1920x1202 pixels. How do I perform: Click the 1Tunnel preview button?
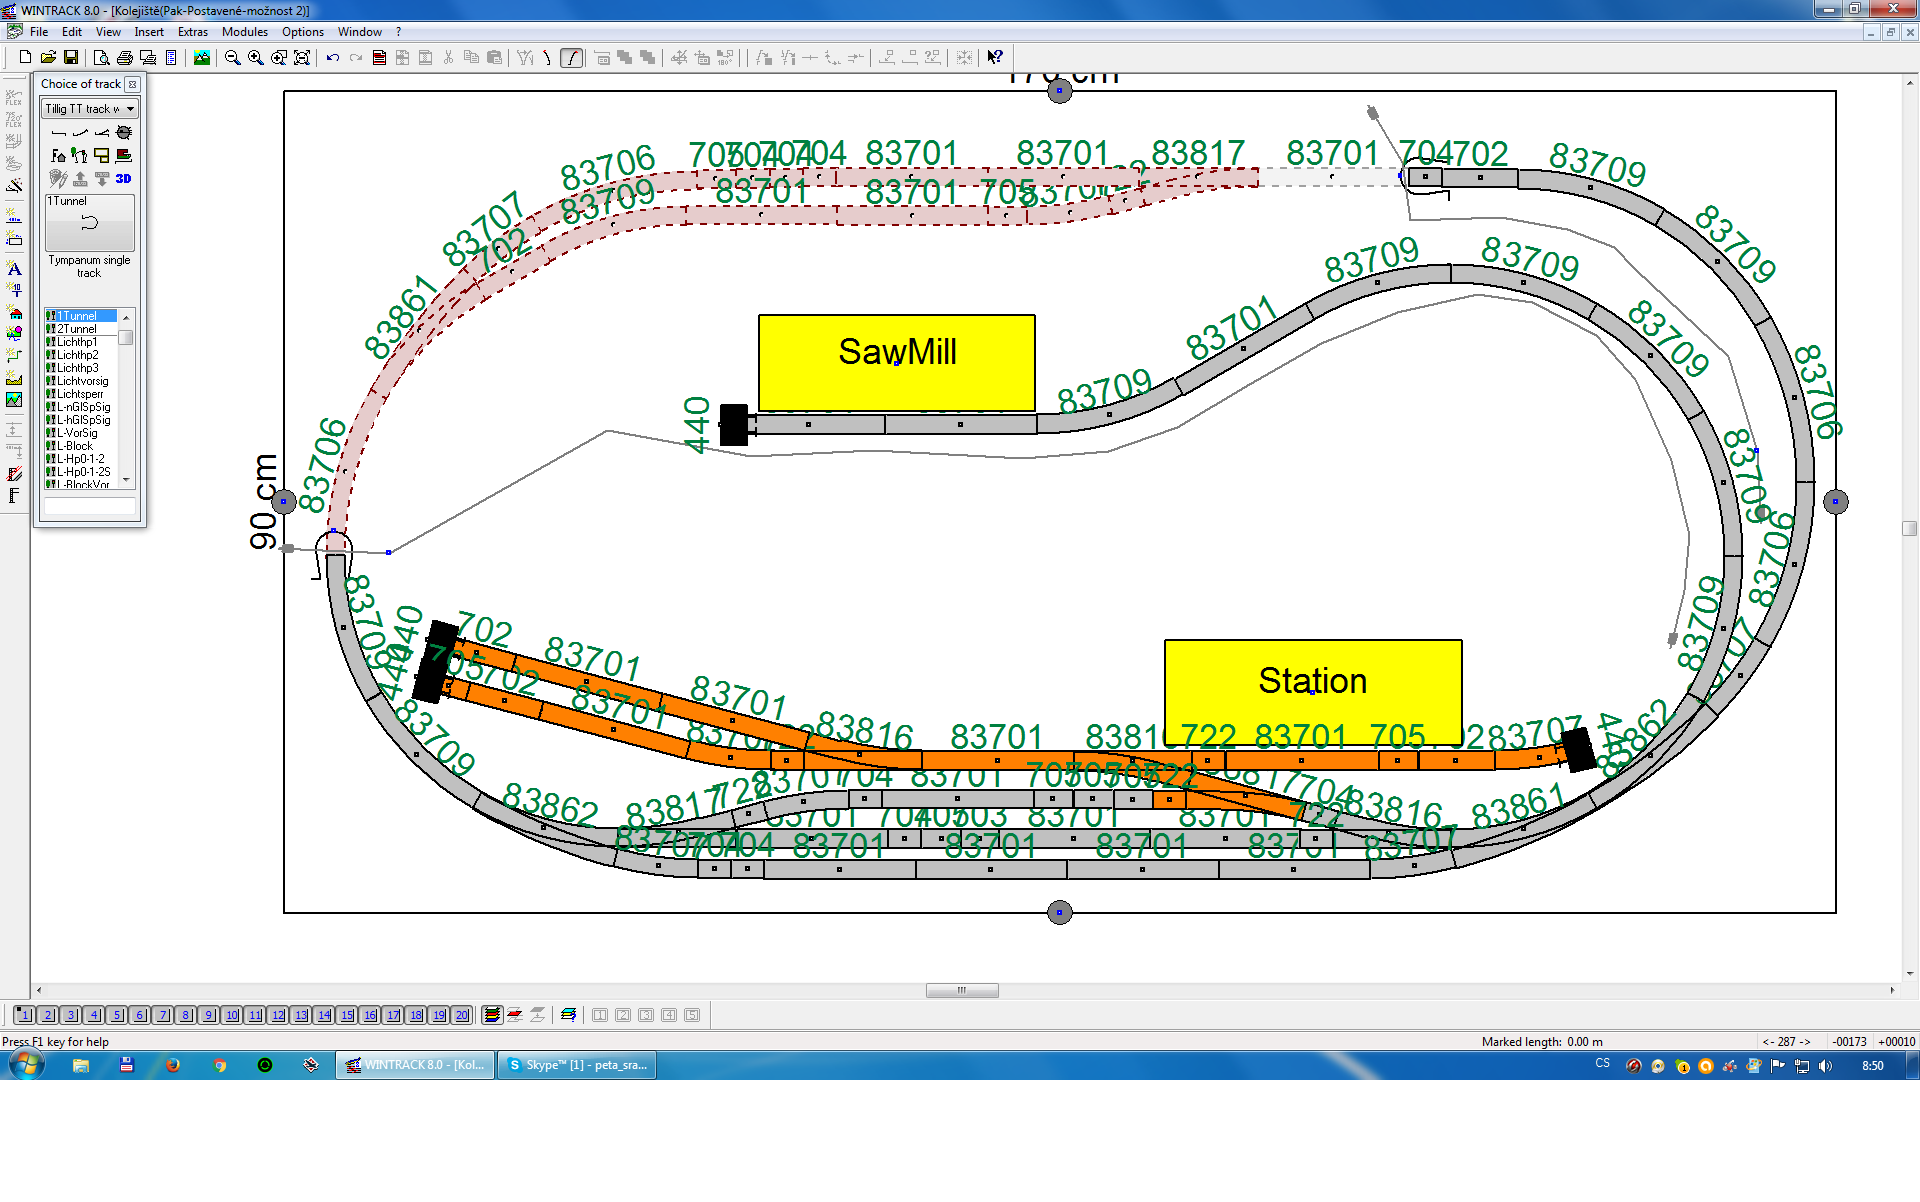tap(89, 224)
